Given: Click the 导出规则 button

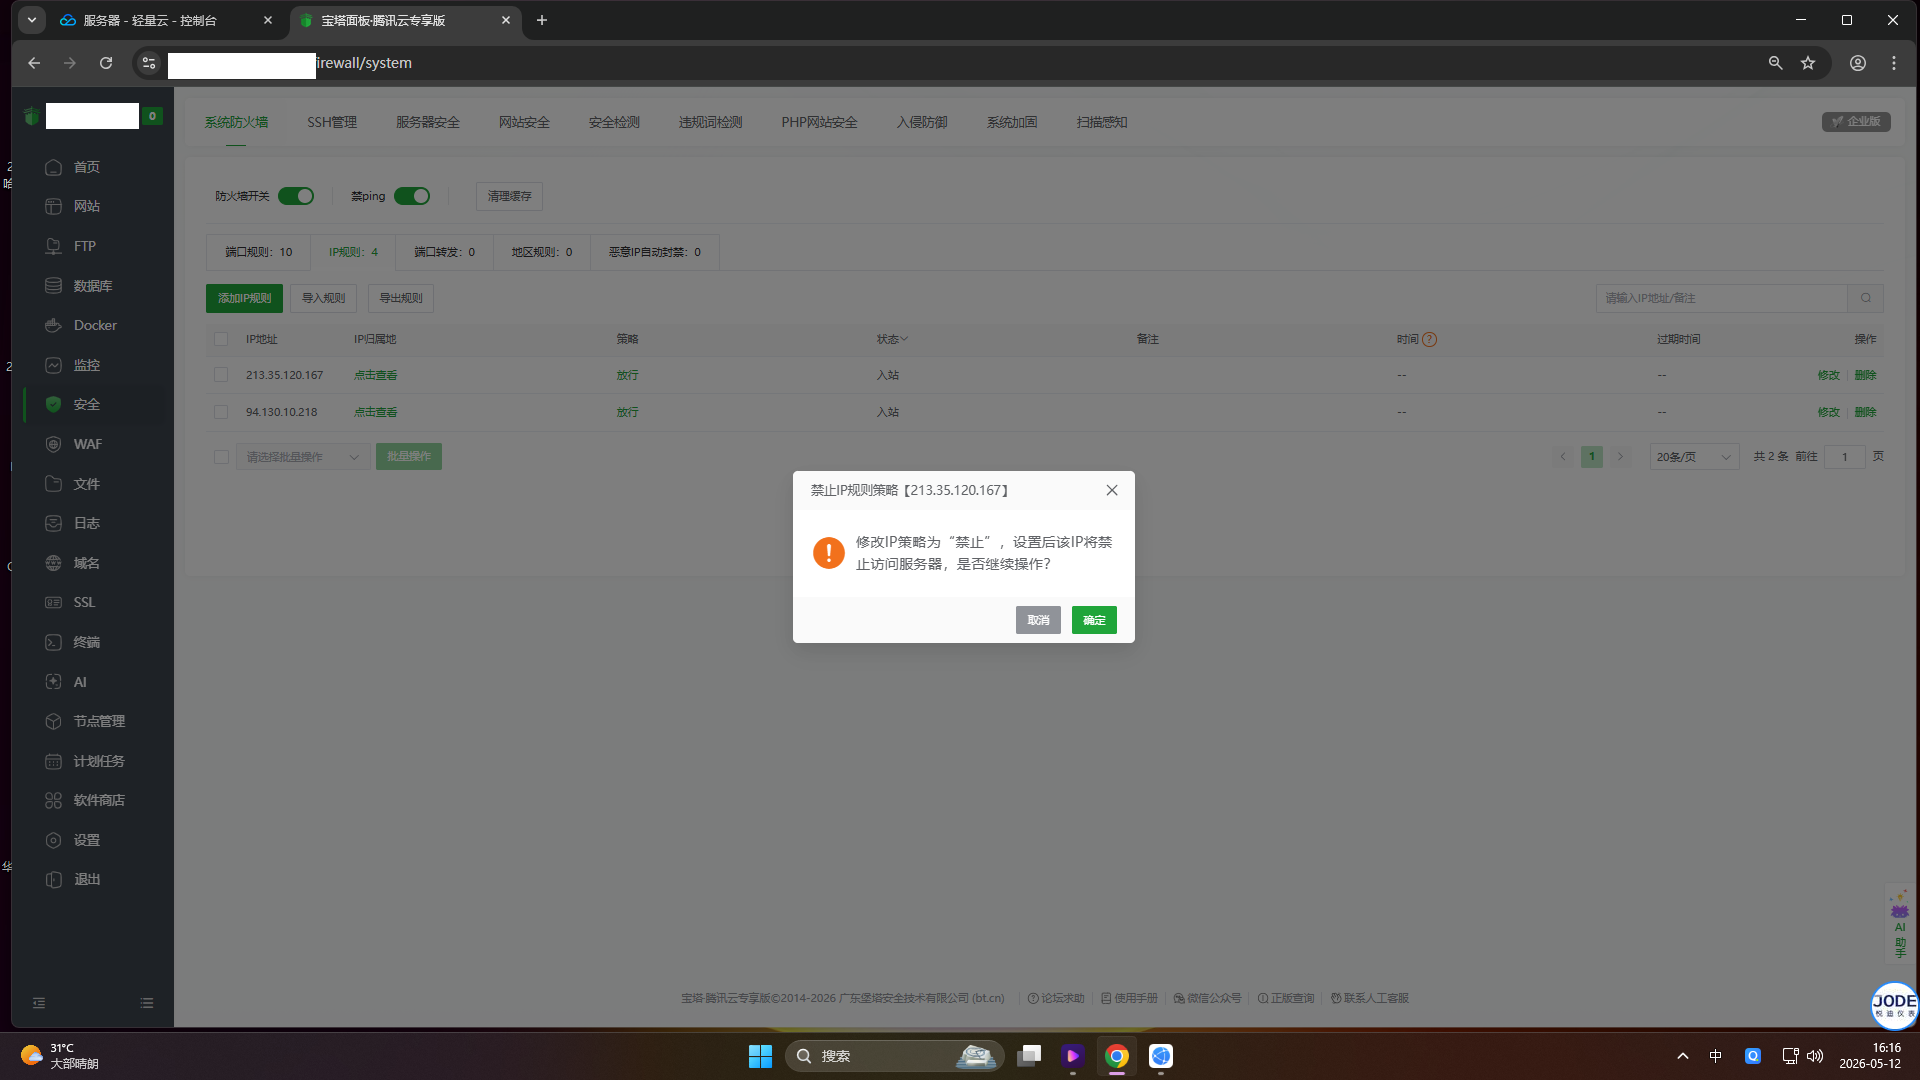Looking at the screenshot, I should point(401,298).
